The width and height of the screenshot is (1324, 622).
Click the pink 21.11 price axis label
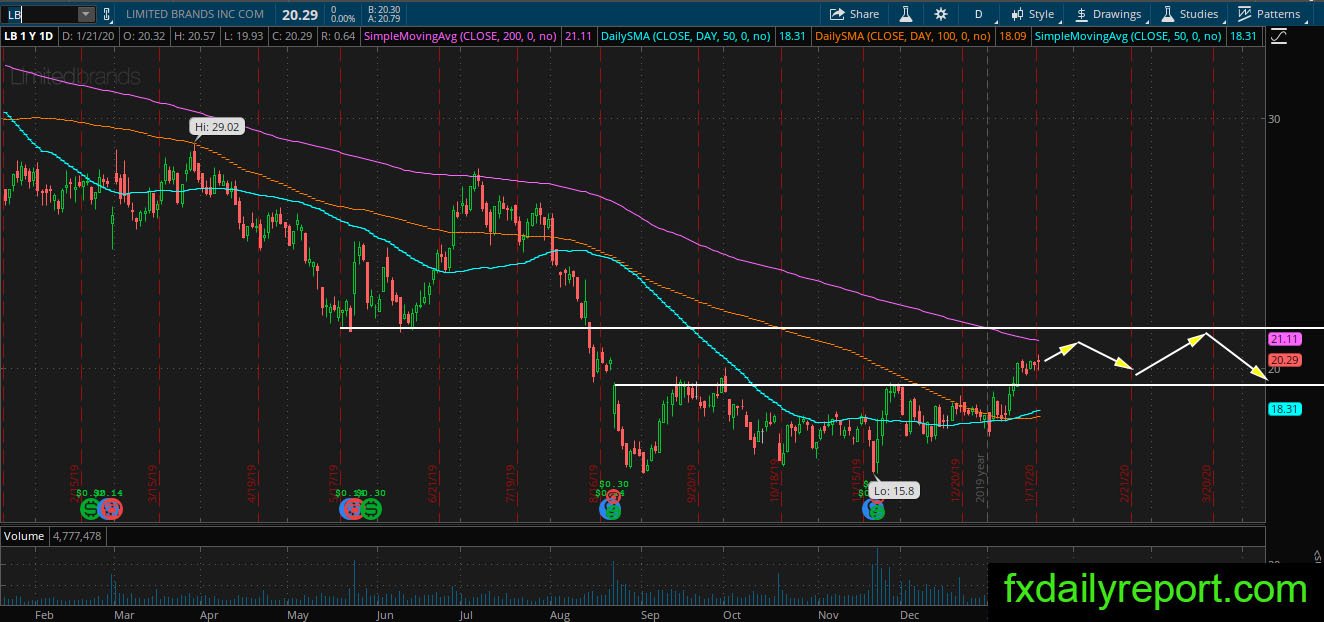tap(1283, 339)
